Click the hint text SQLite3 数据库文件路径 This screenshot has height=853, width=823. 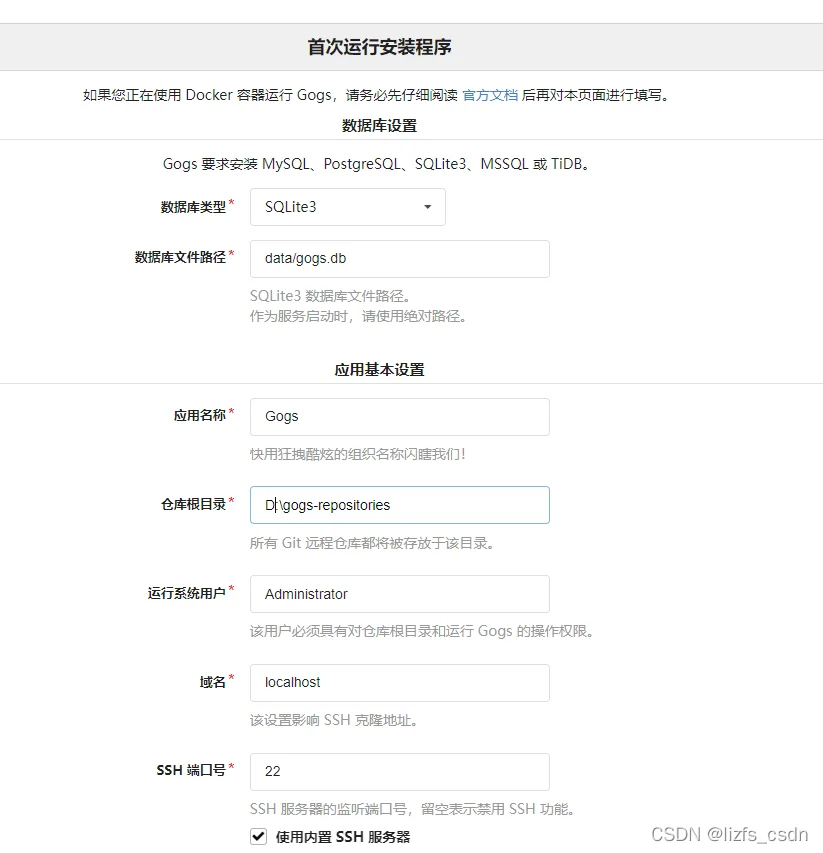[330, 296]
